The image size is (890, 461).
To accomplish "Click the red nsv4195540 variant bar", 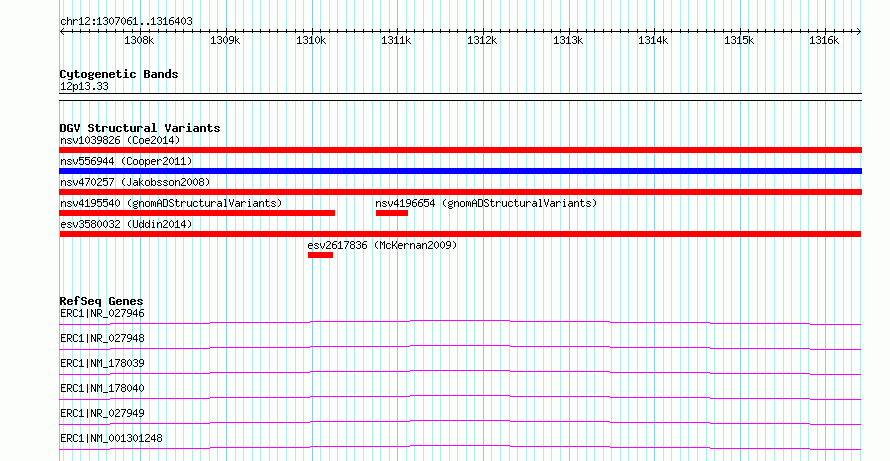I will pyautogui.click(x=197, y=213).
